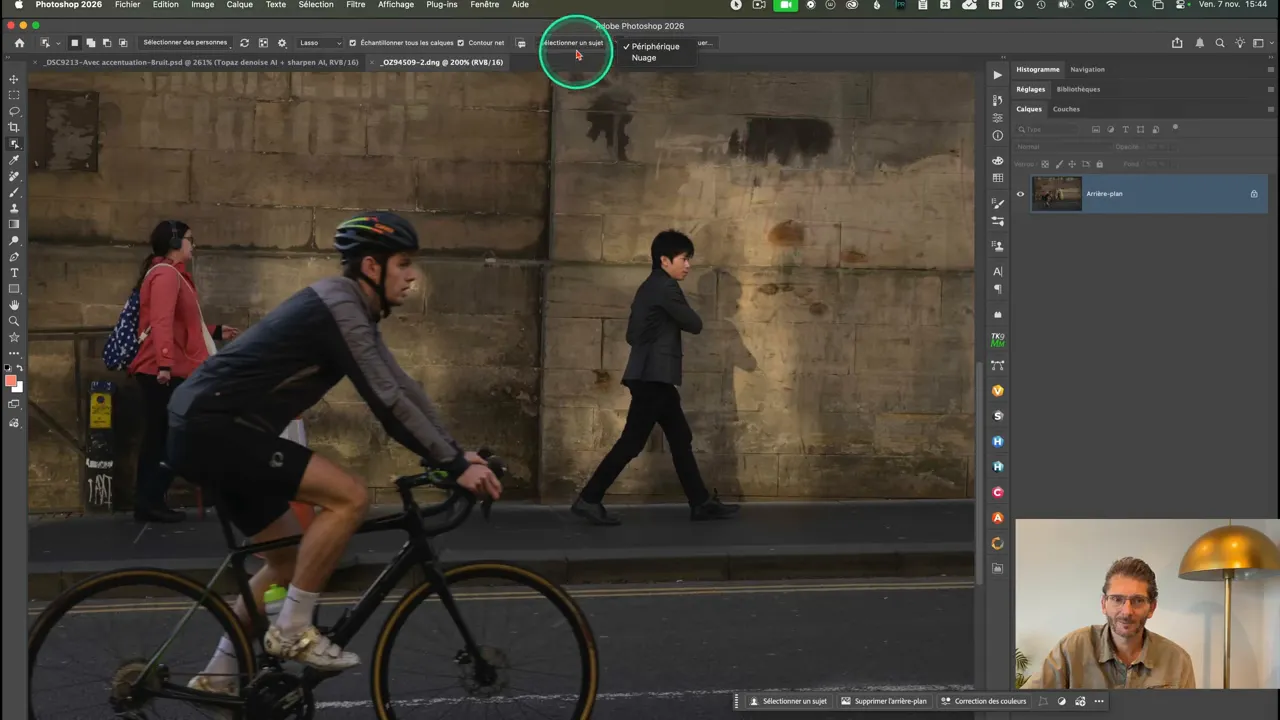
Task: Switch to the Couches tab
Action: pos(1066,109)
